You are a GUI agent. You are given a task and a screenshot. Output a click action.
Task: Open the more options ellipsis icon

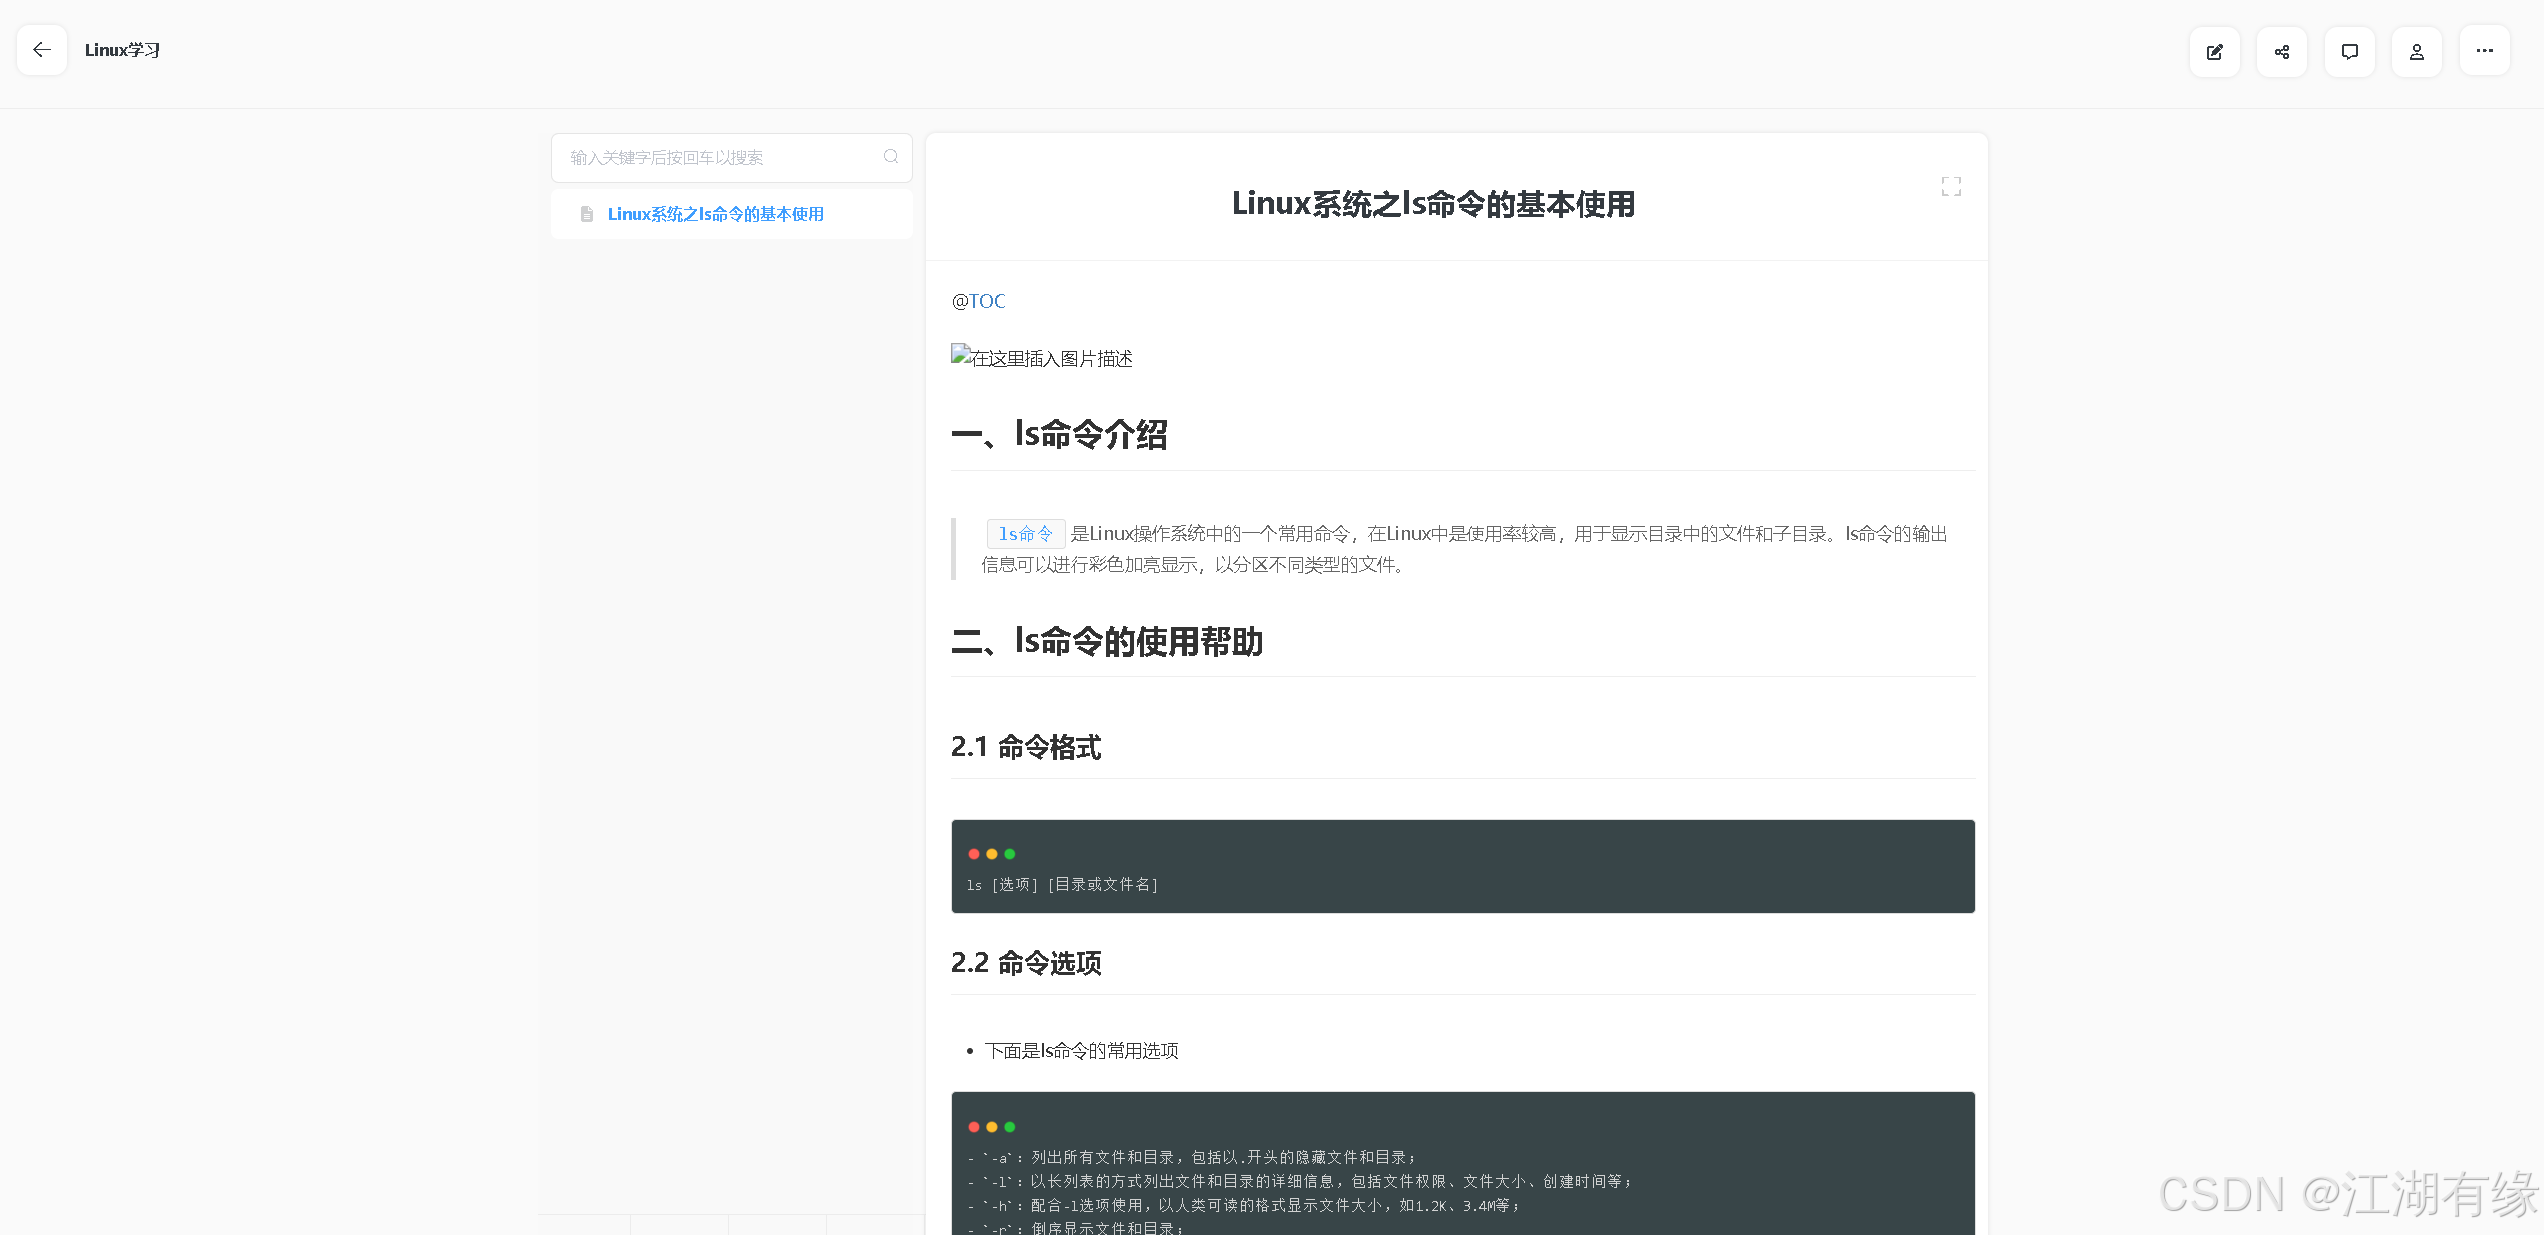2484,51
